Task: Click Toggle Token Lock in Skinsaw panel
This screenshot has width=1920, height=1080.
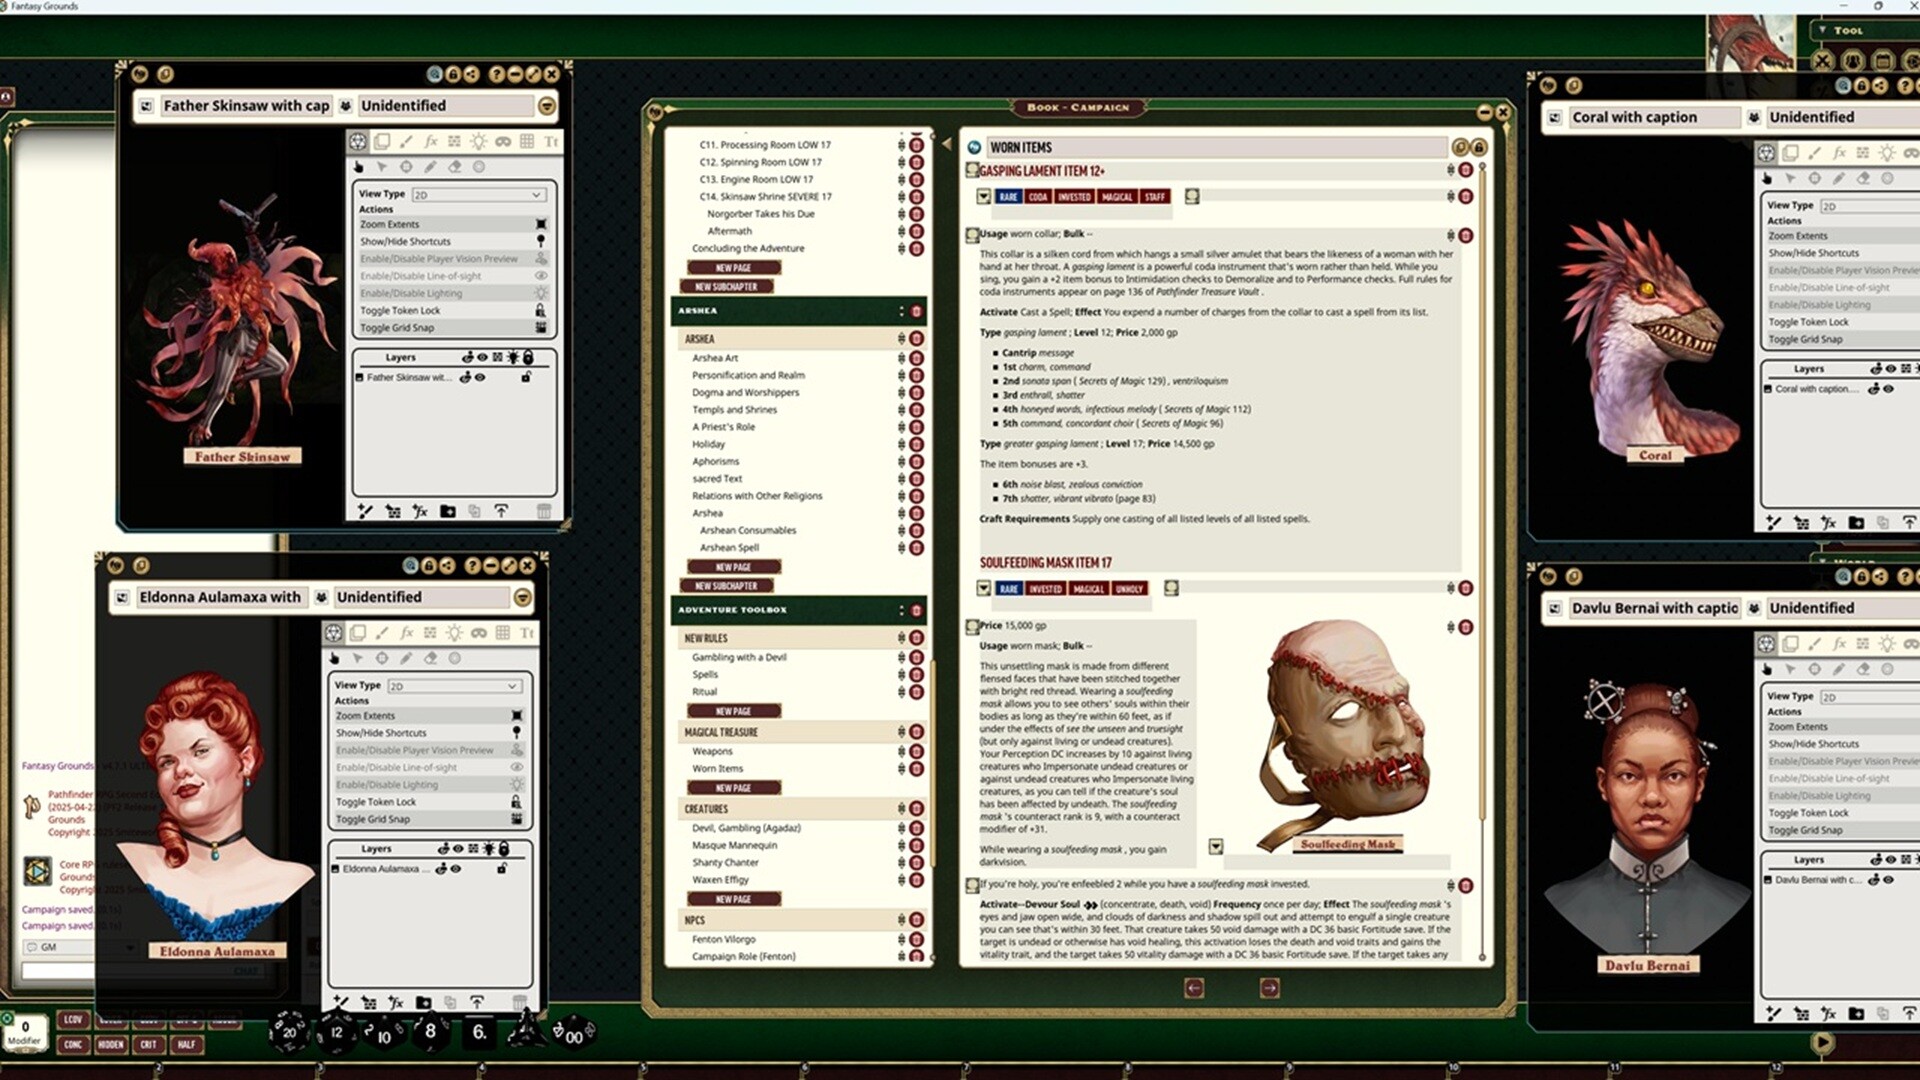Action: (x=400, y=310)
